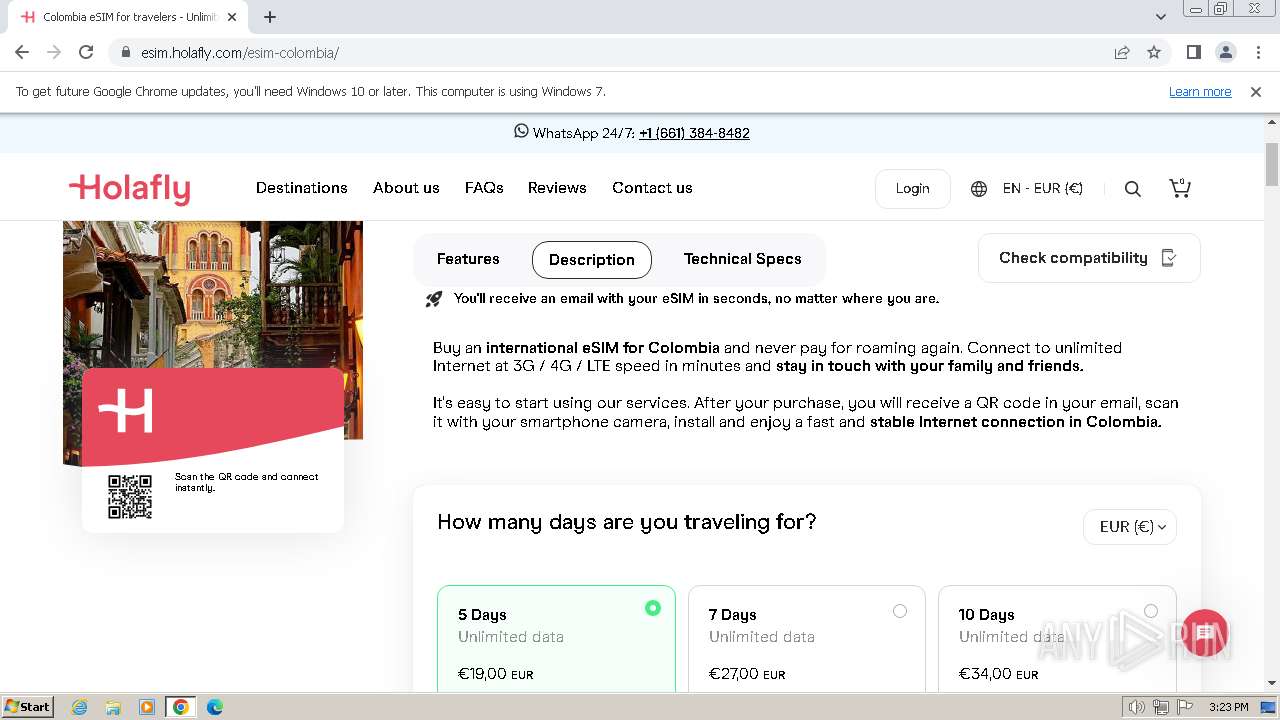The image size is (1280, 720).
Task: Bookmark this page with the star icon
Action: tap(1154, 52)
